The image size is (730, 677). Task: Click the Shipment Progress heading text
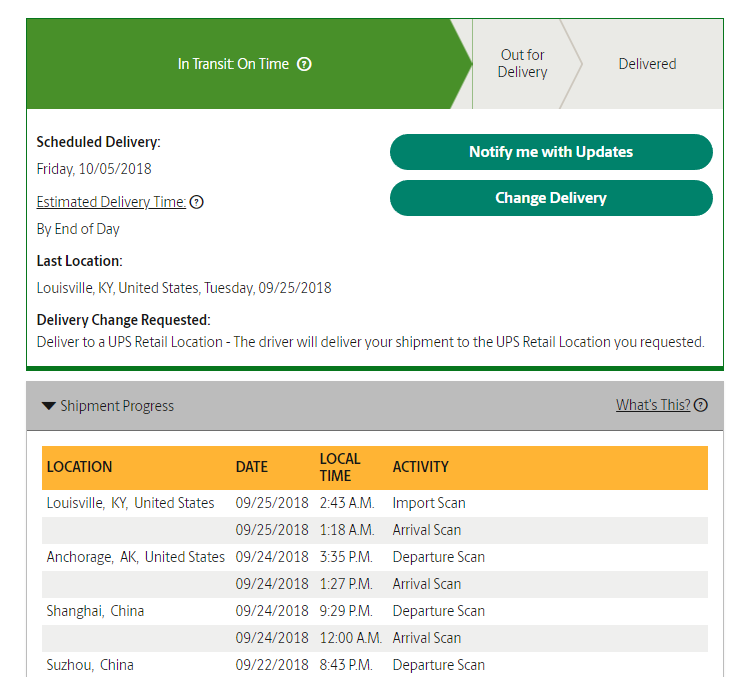117,406
